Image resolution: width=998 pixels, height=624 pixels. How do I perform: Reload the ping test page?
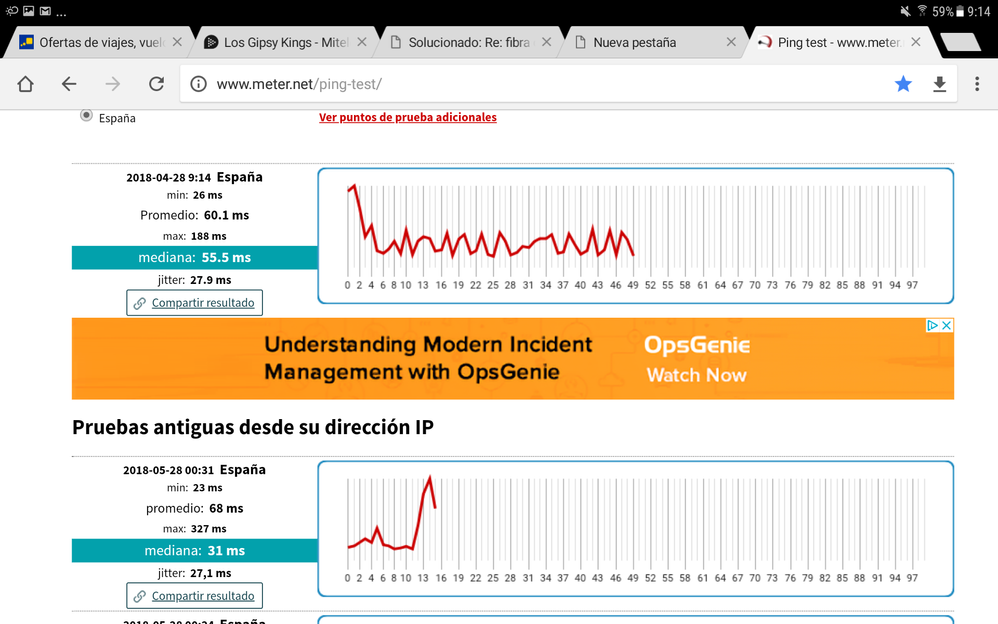(x=156, y=84)
